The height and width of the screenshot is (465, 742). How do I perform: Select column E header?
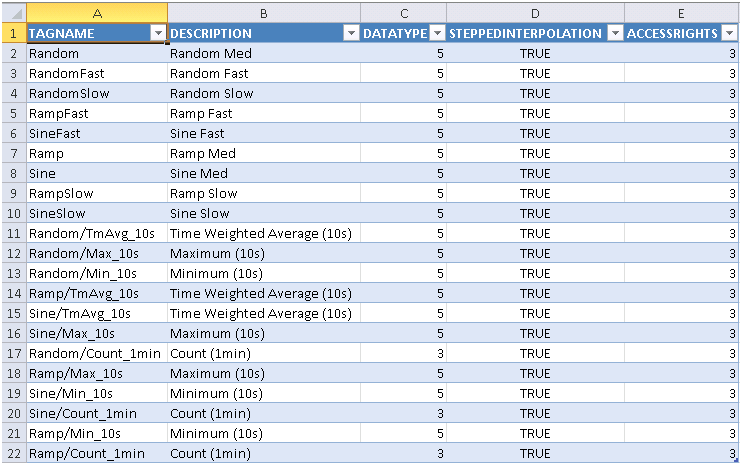coord(681,13)
